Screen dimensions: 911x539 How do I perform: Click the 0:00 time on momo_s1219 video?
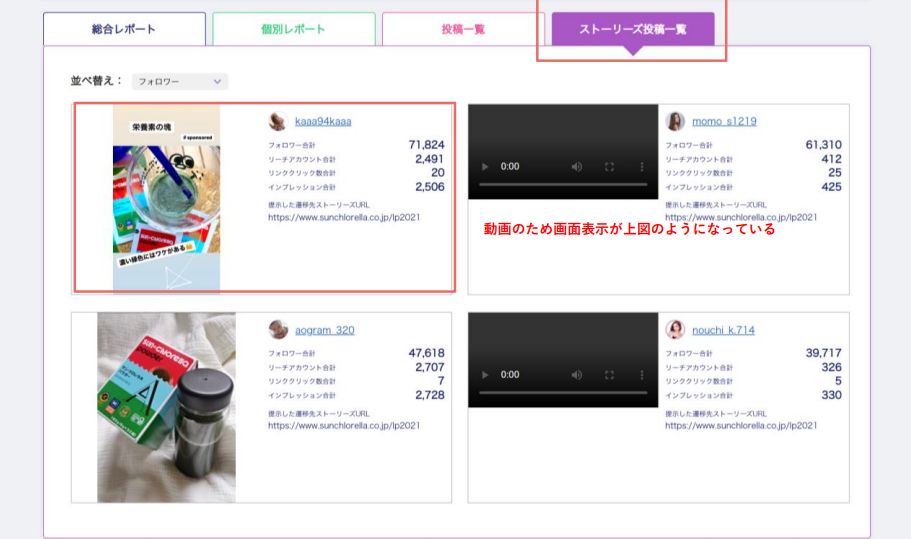[510, 167]
